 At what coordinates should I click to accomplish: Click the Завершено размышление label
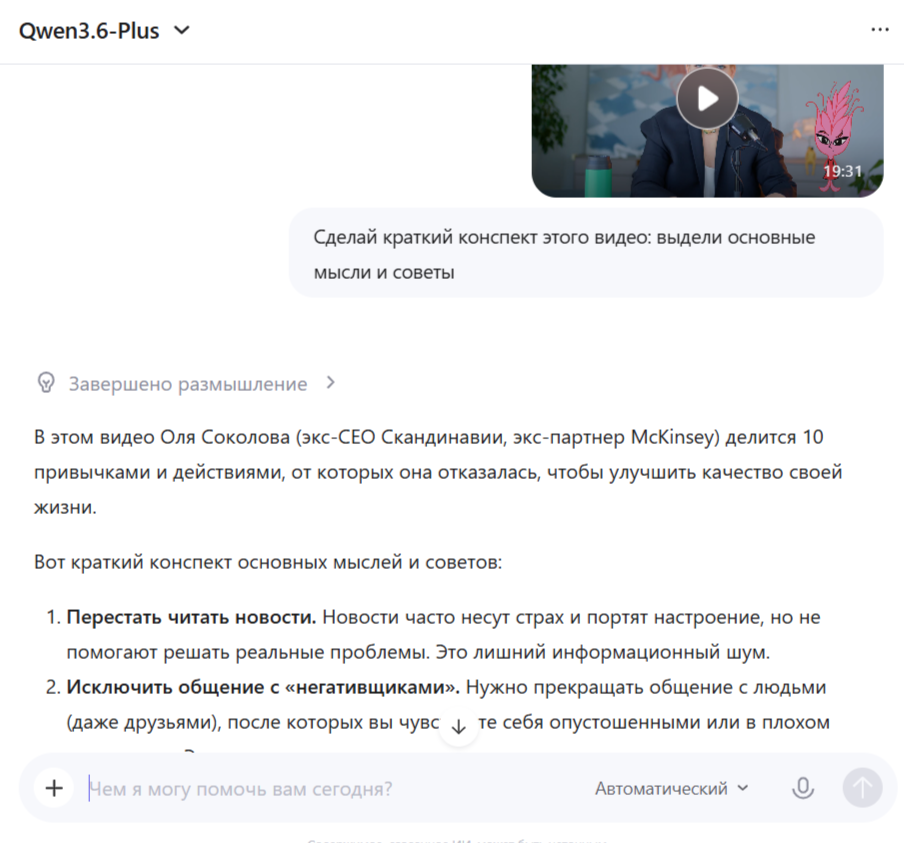point(188,384)
